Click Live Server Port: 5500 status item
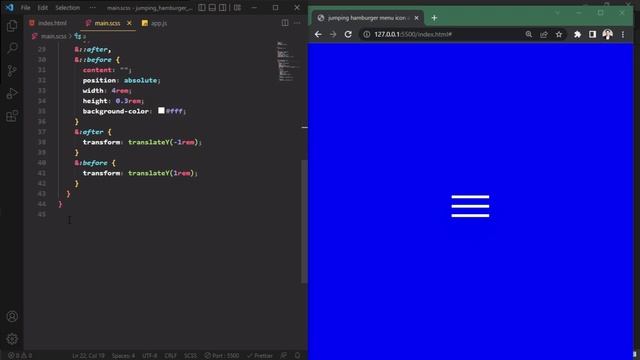The width and height of the screenshot is (640, 360). click(x=222, y=356)
